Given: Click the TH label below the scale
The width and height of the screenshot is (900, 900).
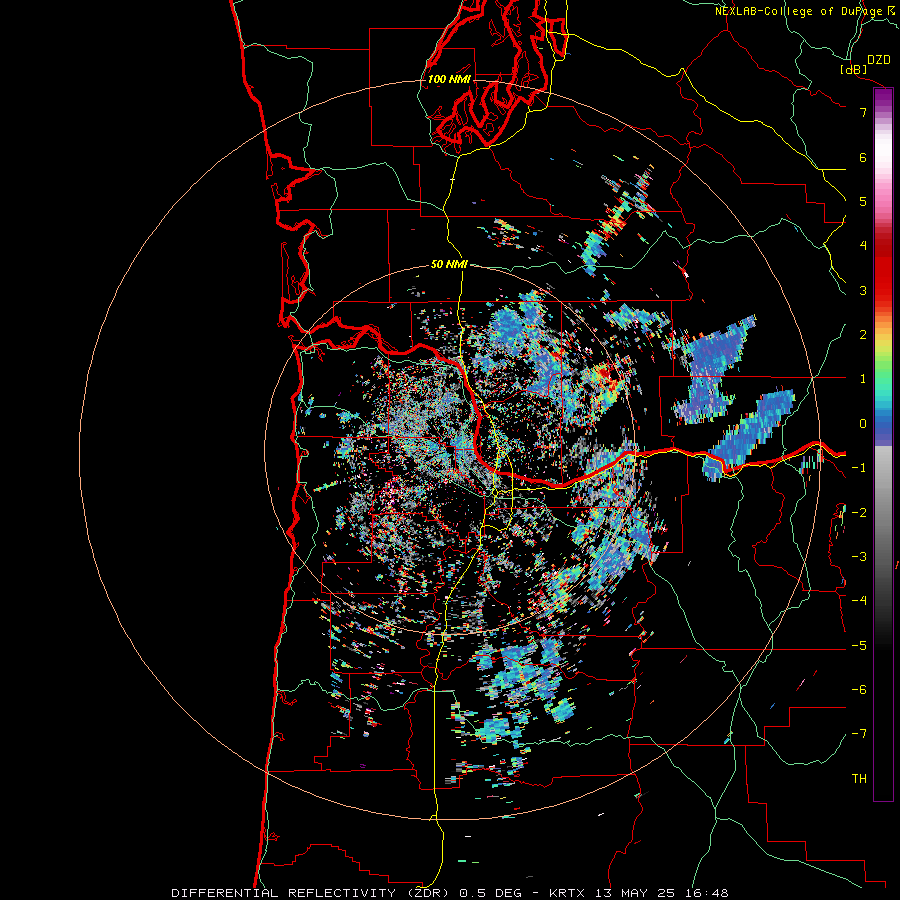Looking at the screenshot, I should click(x=859, y=779).
